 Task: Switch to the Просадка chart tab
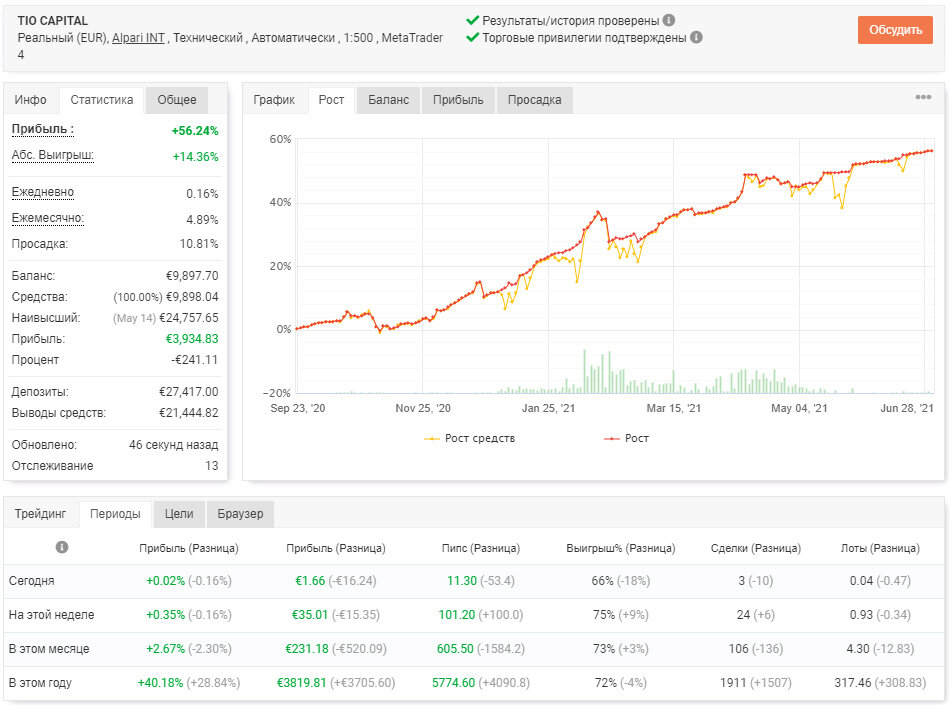pos(534,100)
